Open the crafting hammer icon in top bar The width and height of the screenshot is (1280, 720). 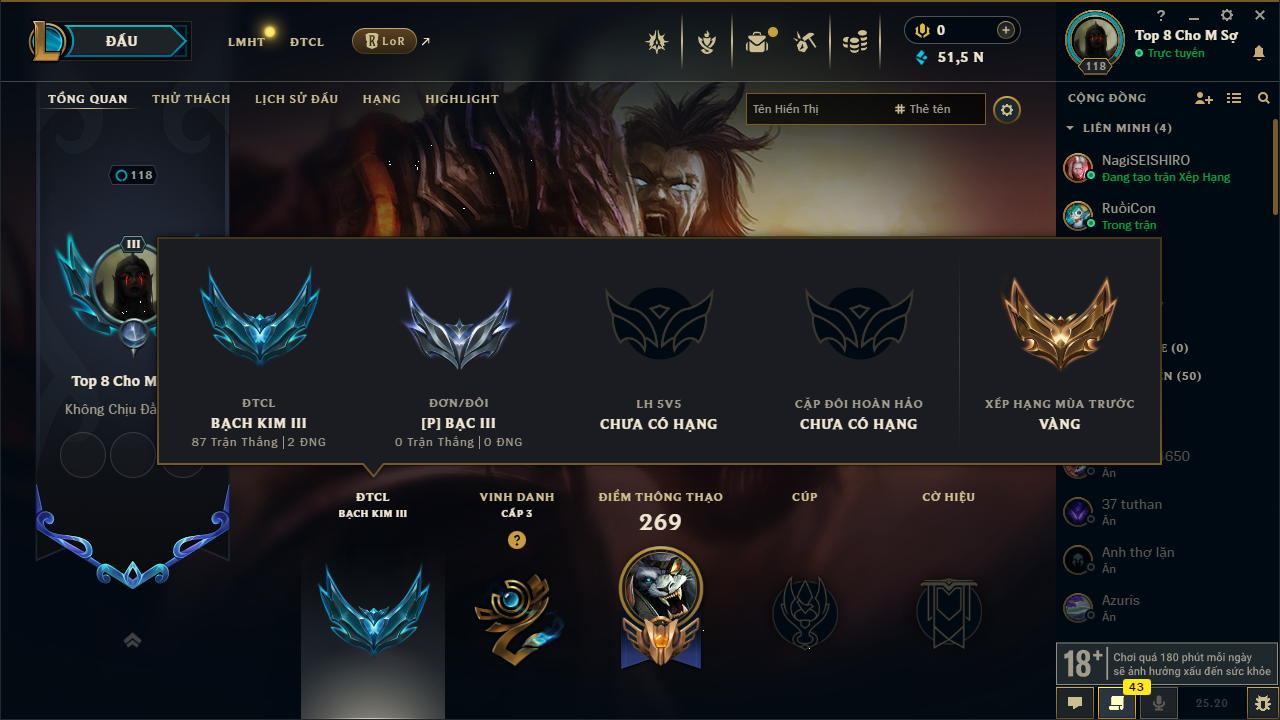pyautogui.click(x=805, y=42)
